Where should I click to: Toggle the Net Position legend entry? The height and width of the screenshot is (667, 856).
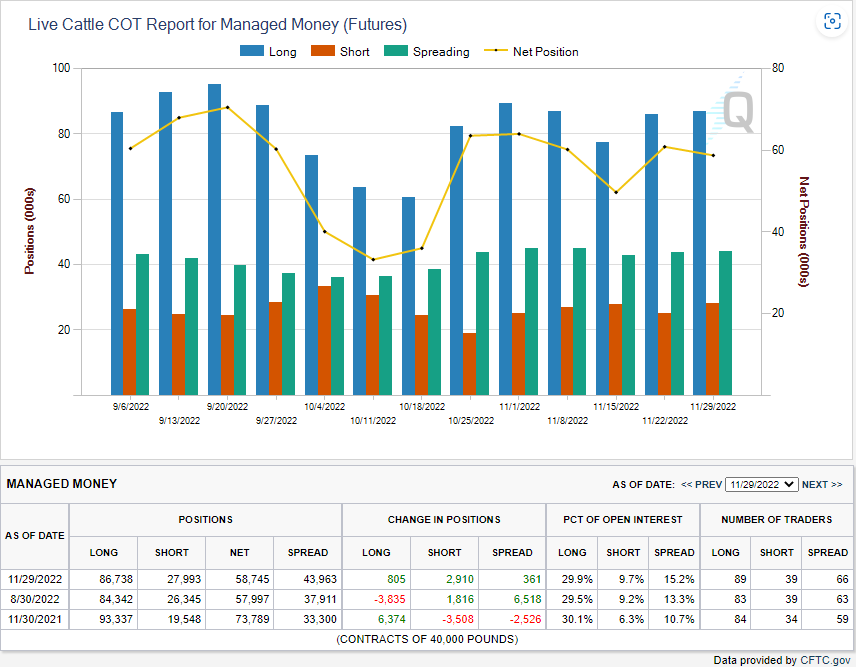(531, 51)
